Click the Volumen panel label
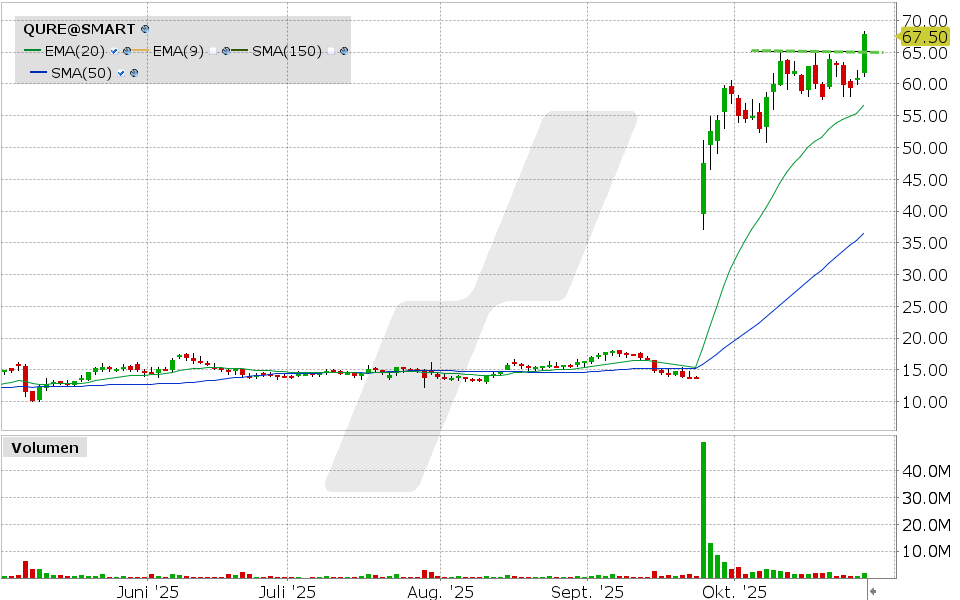Viewport: 960px width, 600px height. point(45,448)
